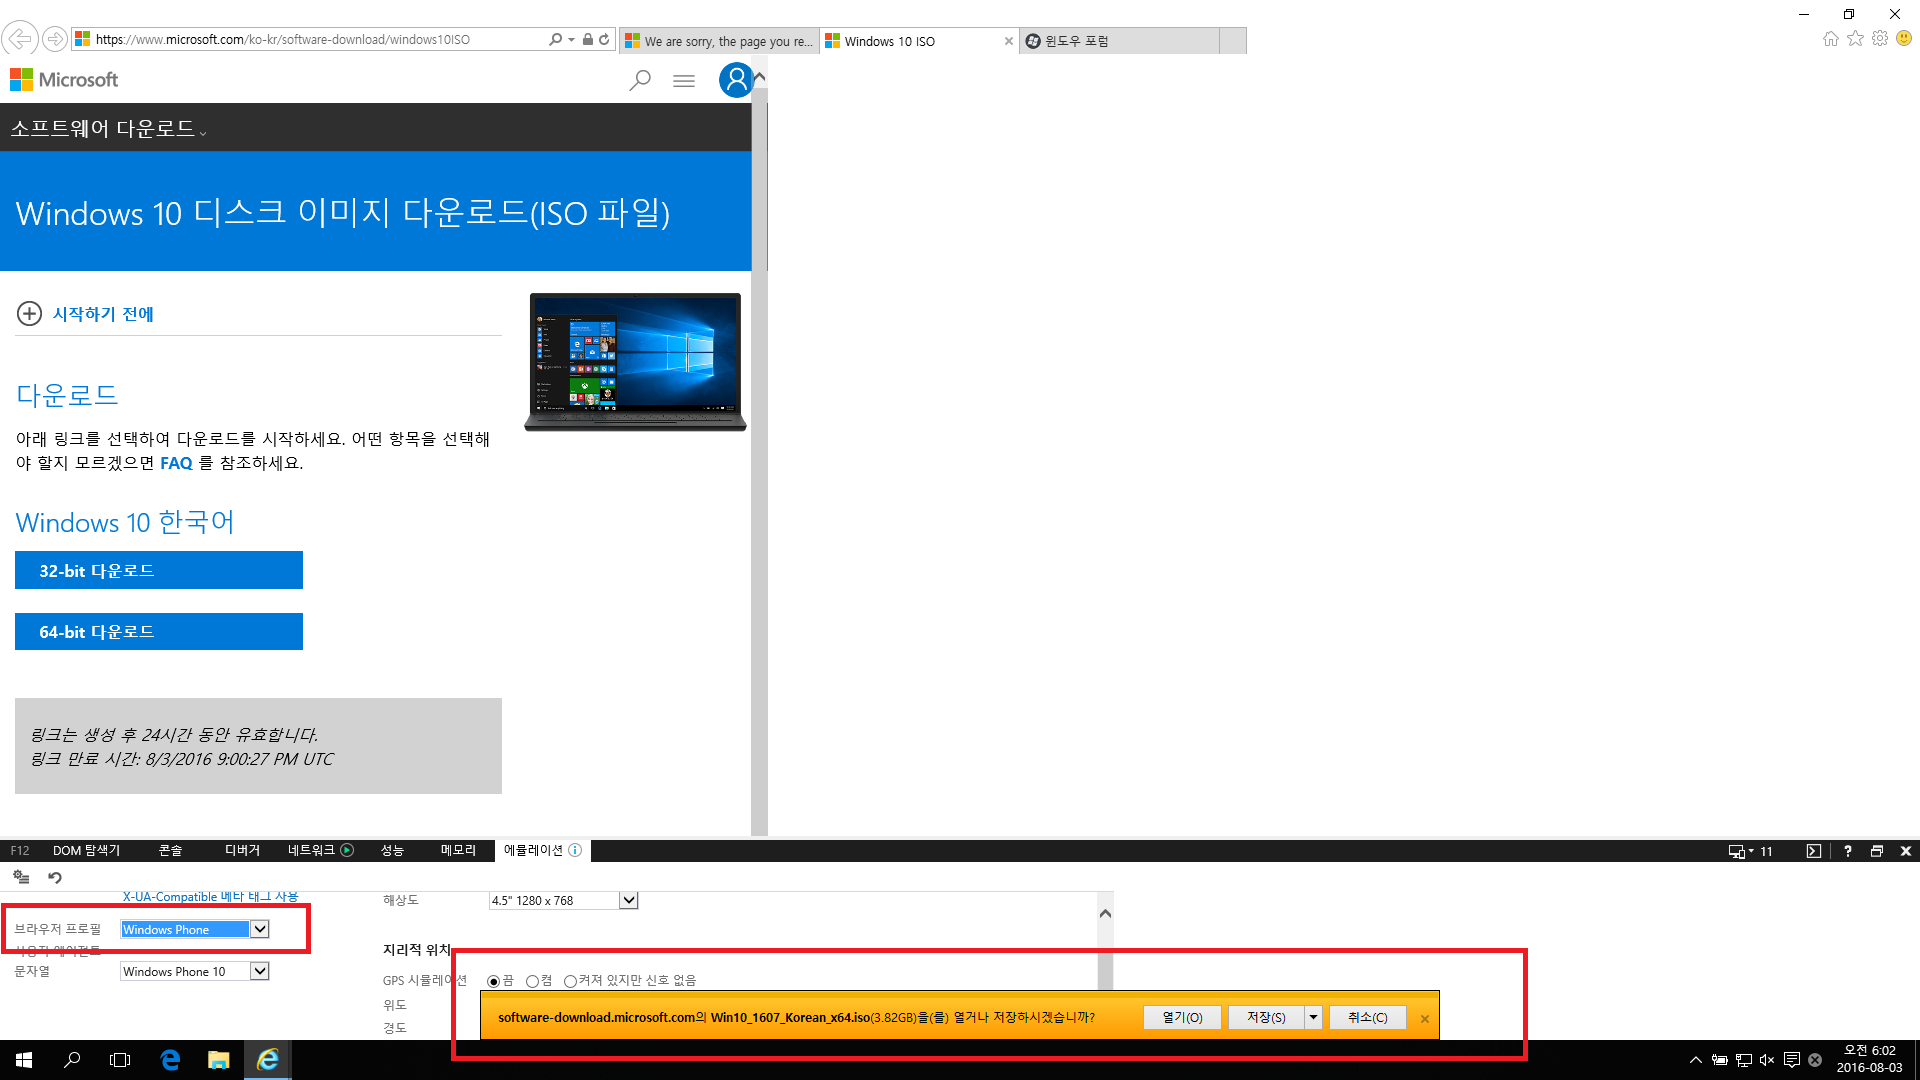The width and height of the screenshot is (1920, 1080).
Task: Switch to the 디버거 tab
Action: (242, 850)
